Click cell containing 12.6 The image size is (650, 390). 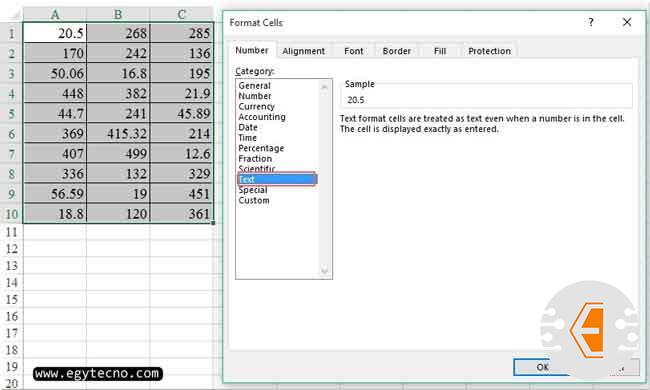(x=182, y=154)
